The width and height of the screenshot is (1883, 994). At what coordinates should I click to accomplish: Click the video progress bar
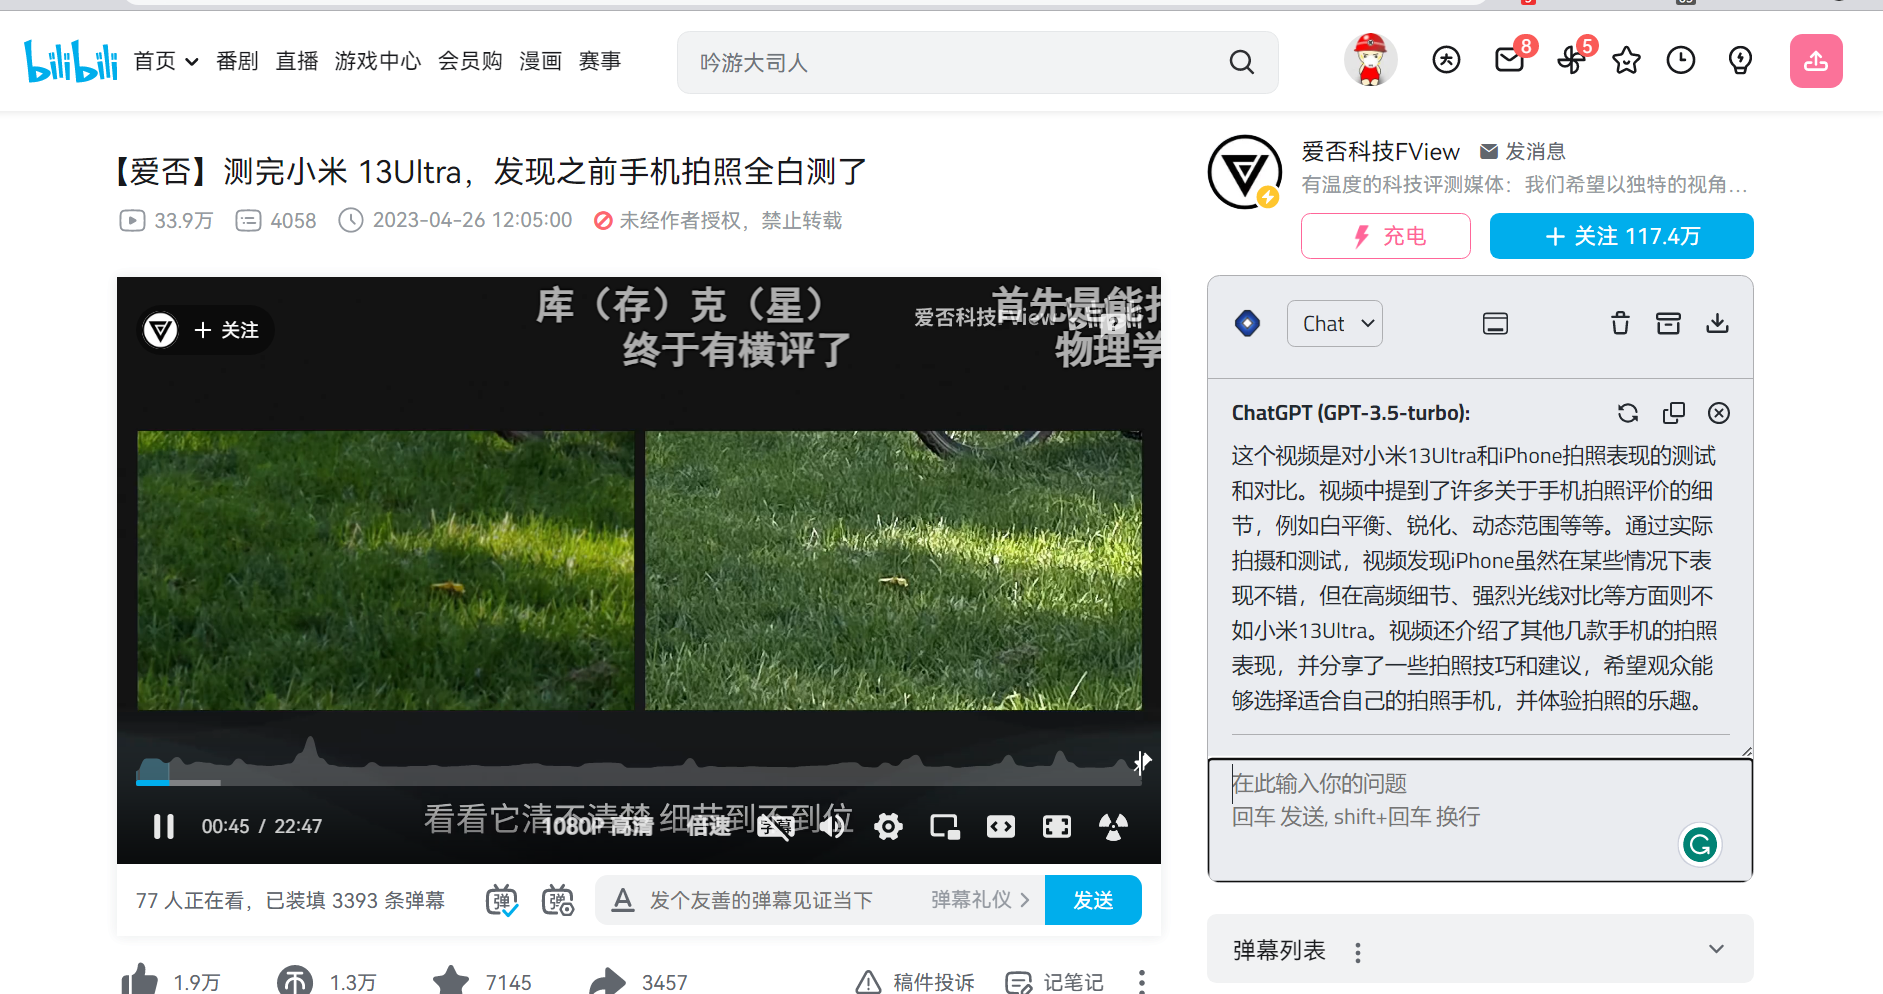pyautogui.click(x=638, y=782)
